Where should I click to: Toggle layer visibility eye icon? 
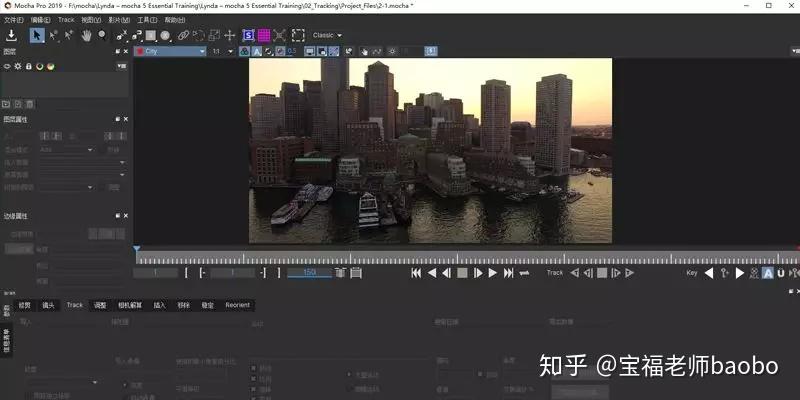point(7,66)
